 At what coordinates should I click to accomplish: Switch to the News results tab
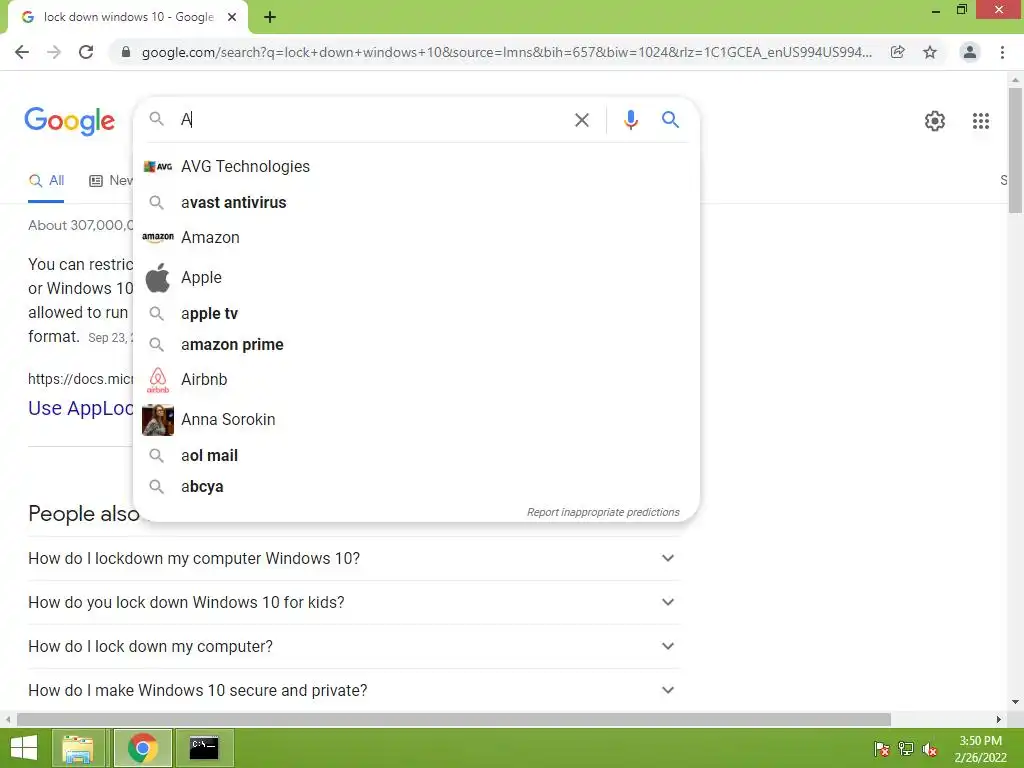click(x=111, y=181)
